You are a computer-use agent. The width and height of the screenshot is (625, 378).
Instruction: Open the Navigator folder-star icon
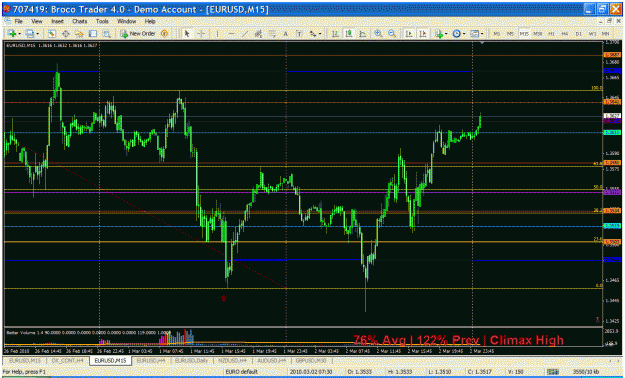click(x=79, y=34)
